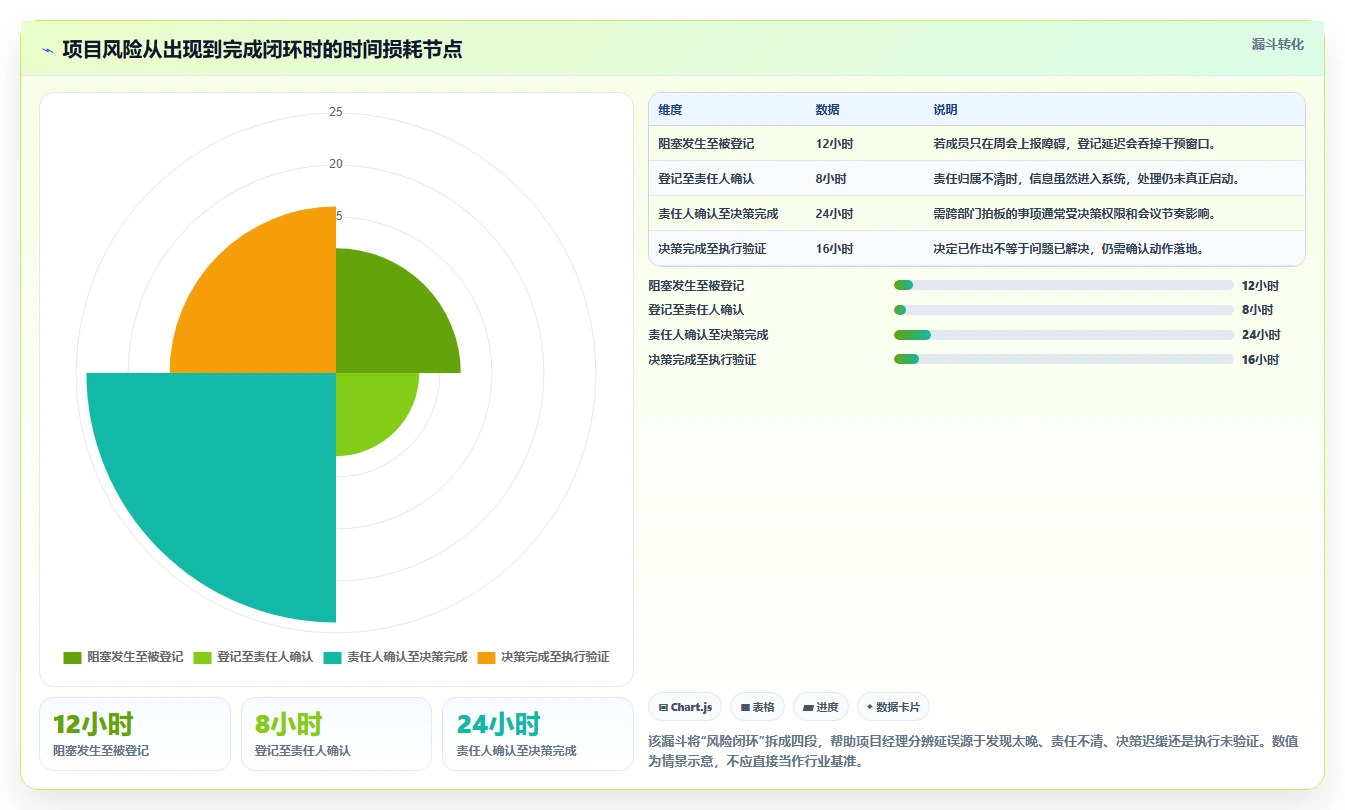
Task: Click the footer note starting 该漏斗将
Action: click(973, 751)
